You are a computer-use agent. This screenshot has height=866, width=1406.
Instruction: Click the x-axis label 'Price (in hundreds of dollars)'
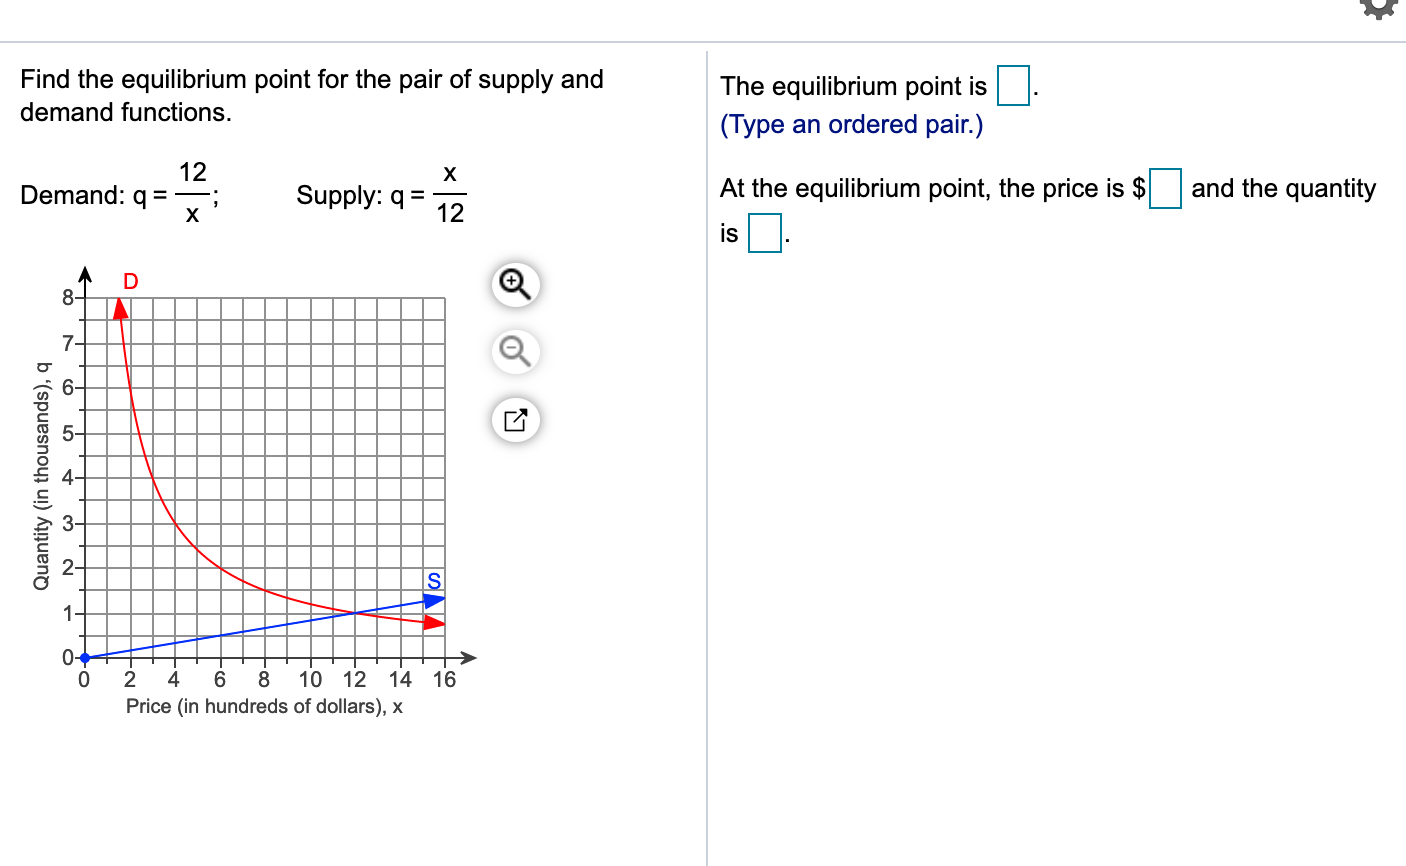[x=264, y=706]
